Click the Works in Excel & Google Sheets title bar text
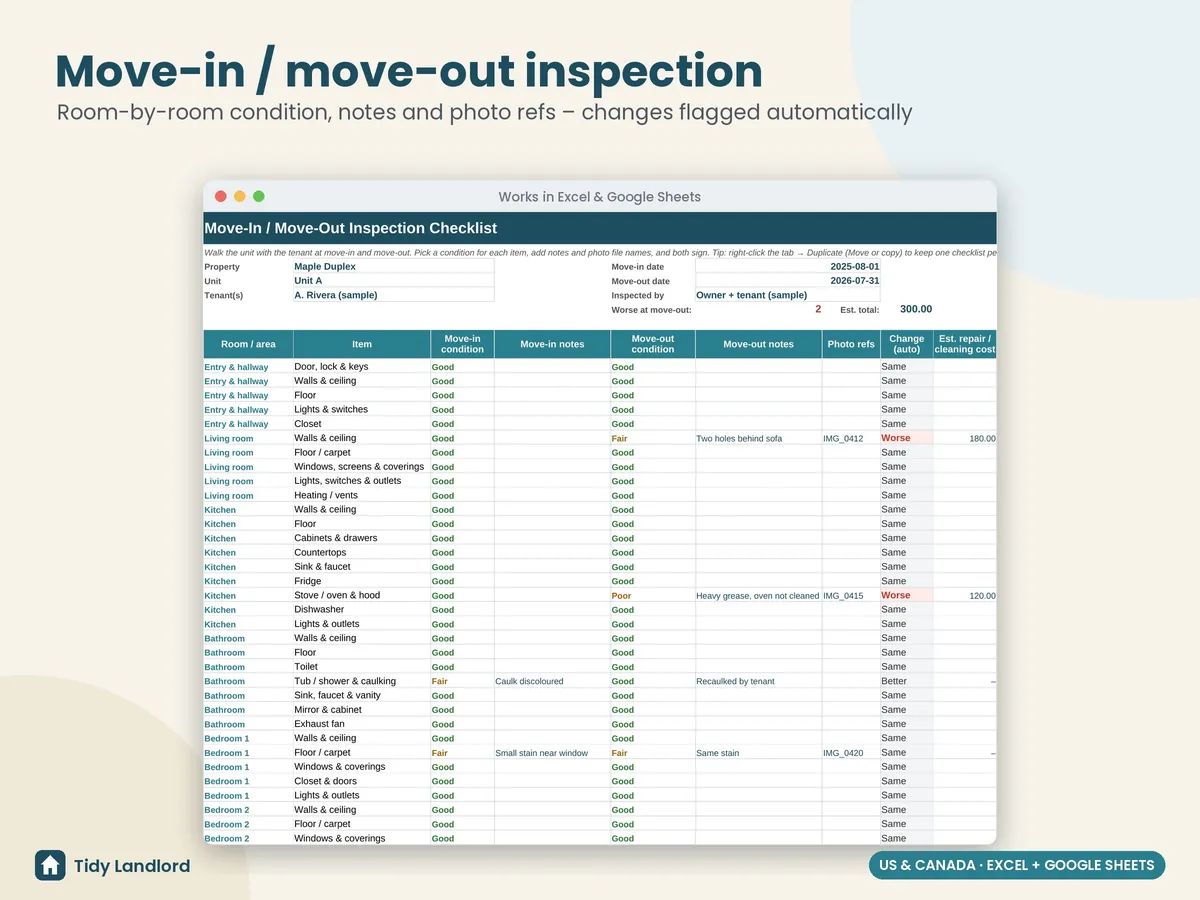This screenshot has width=1200, height=900. pyautogui.click(x=599, y=197)
